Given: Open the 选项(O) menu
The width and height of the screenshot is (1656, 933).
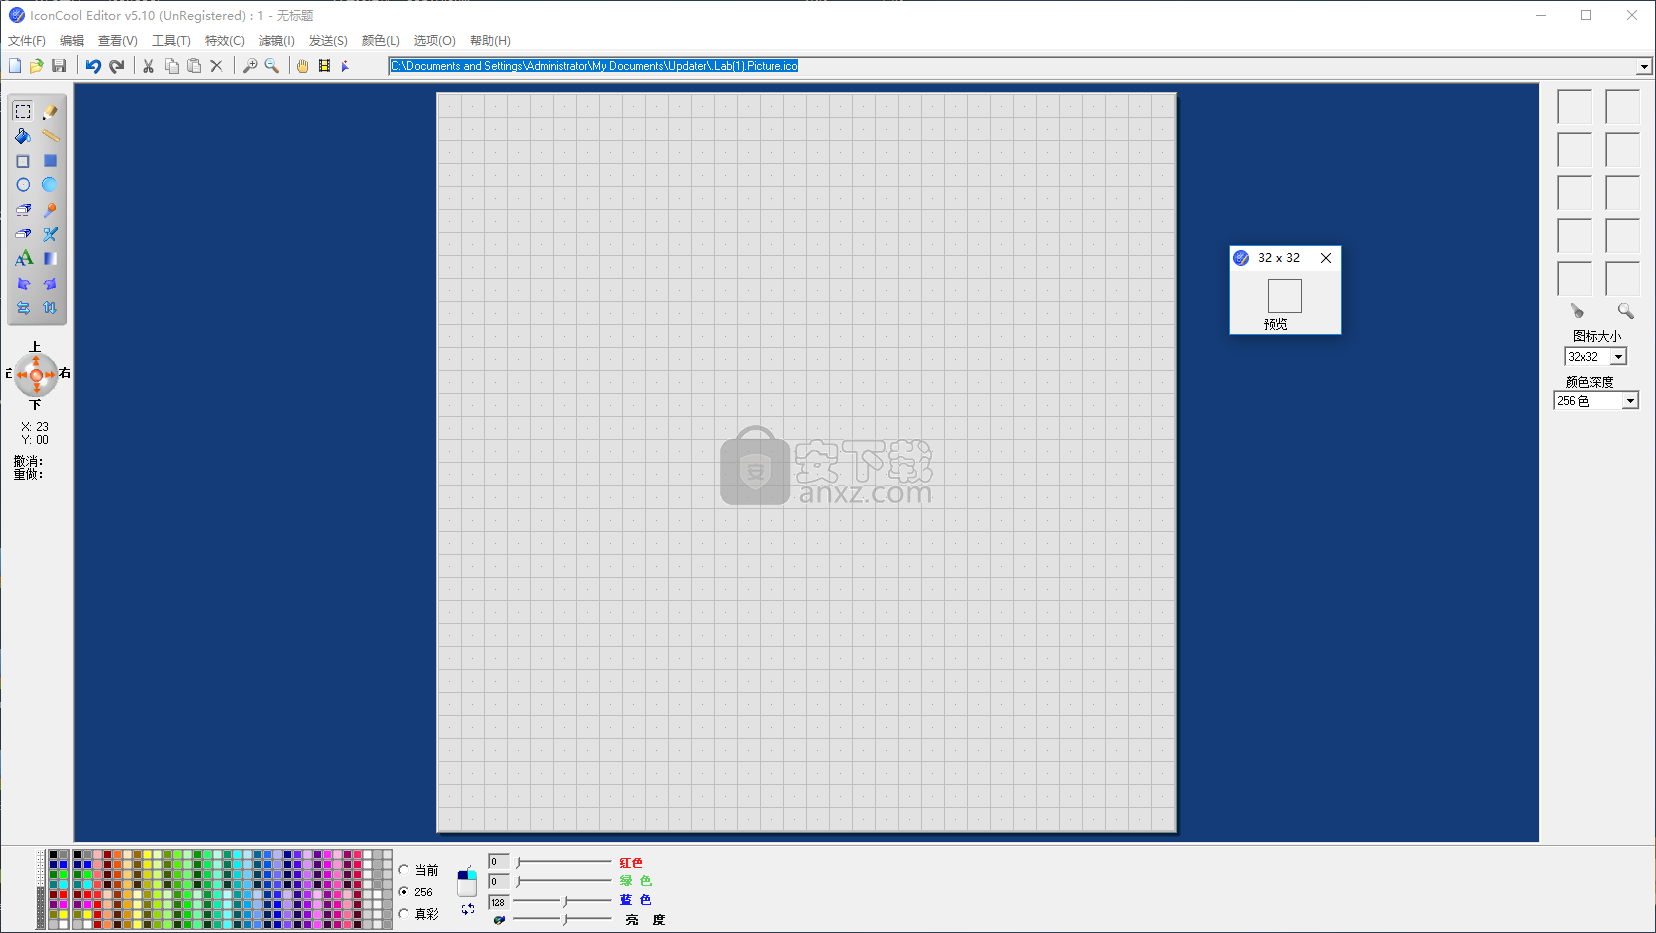Looking at the screenshot, I should pyautogui.click(x=435, y=41).
